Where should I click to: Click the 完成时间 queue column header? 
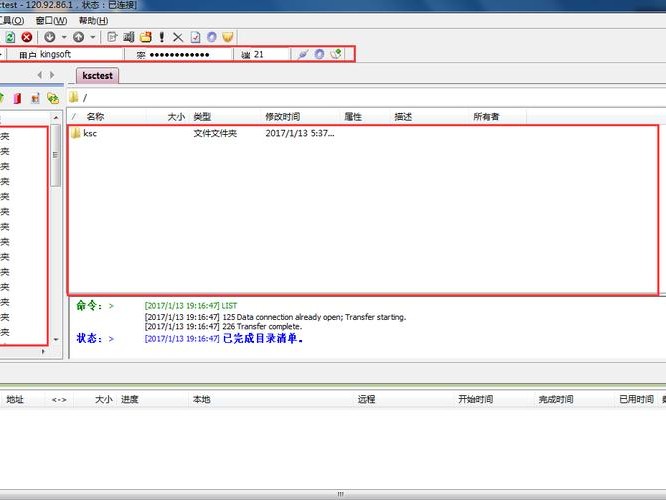[x=556, y=399]
